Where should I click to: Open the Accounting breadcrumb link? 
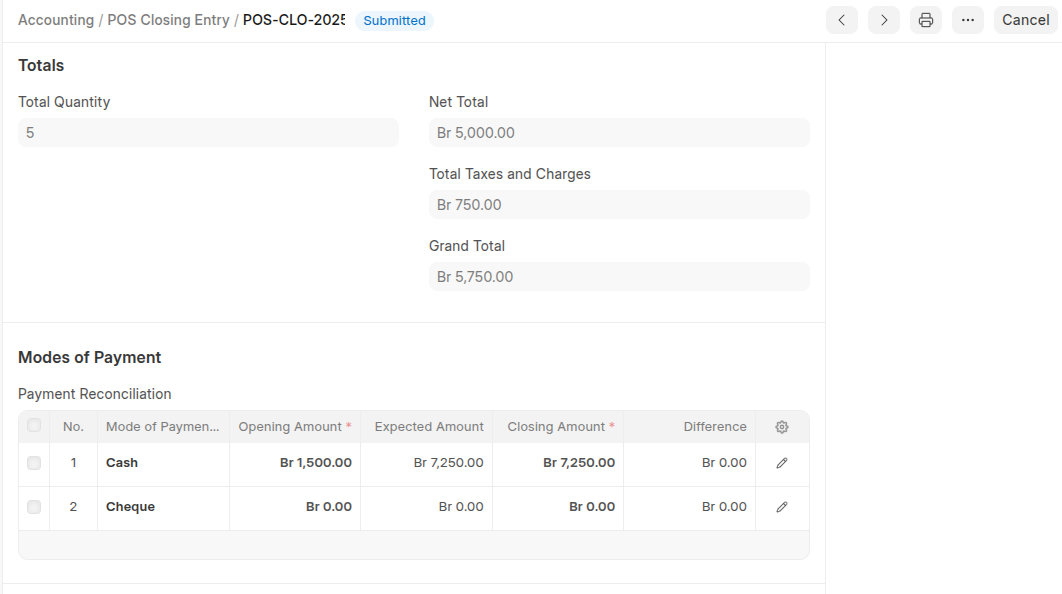tap(56, 20)
